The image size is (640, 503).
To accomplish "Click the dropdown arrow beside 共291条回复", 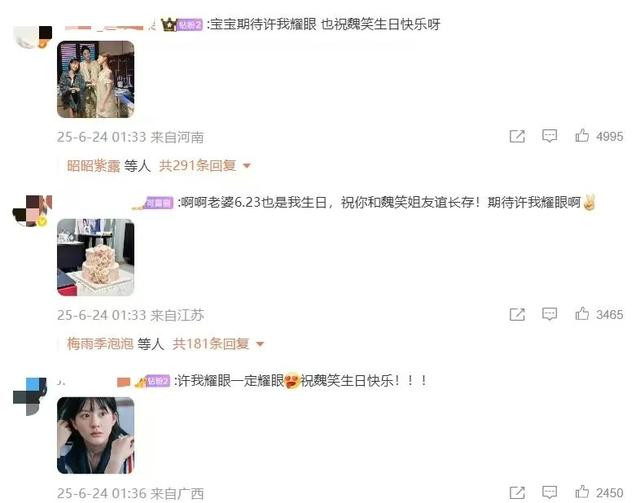I will 247,166.
